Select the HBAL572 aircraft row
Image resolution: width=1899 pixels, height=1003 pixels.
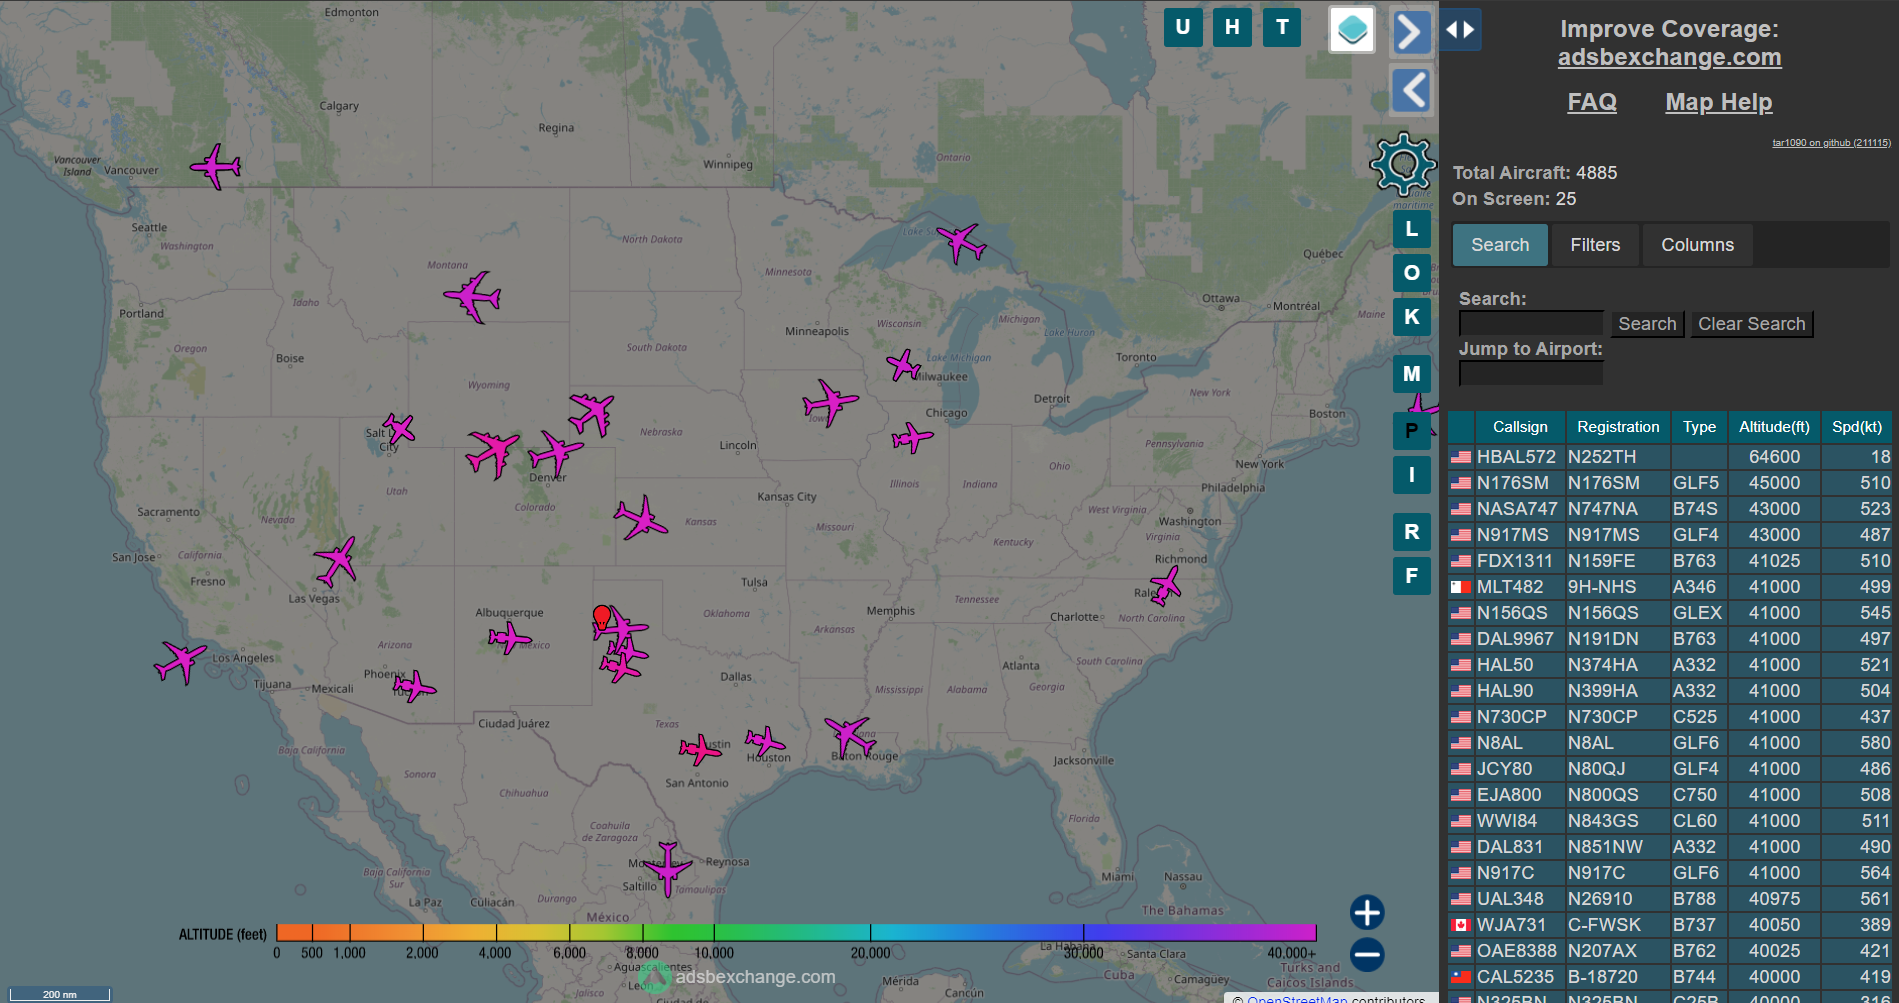tap(1669, 457)
